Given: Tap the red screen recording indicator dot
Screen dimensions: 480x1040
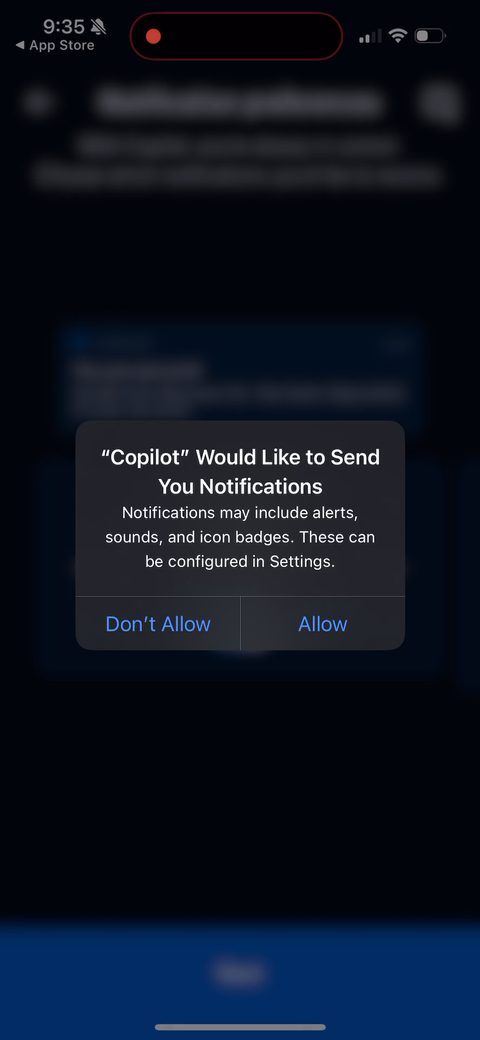Looking at the screenshot, I should pos(153,36).
